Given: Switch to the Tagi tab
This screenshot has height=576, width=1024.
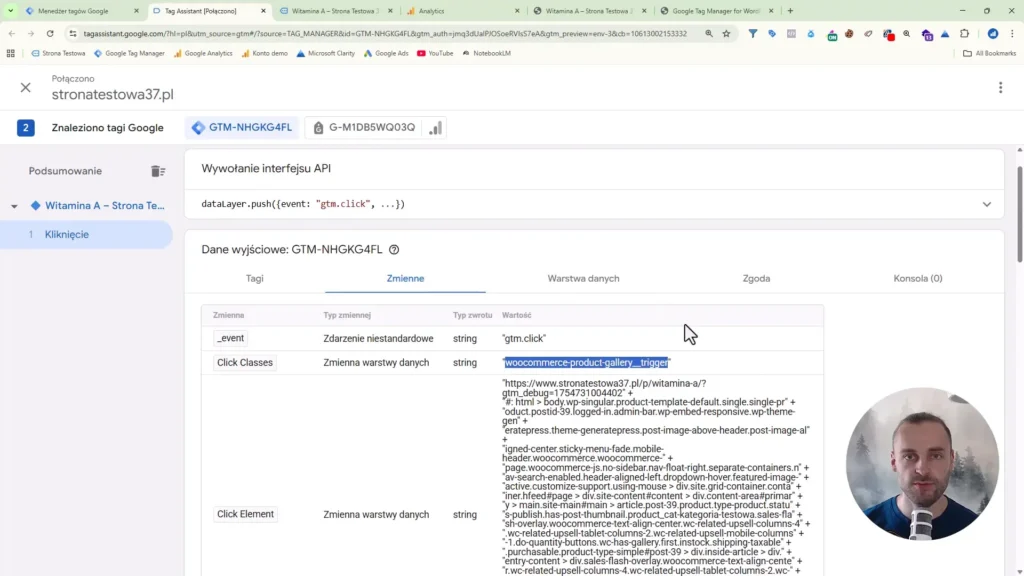Looking at the screenshot, I should [x=255, y=278].
